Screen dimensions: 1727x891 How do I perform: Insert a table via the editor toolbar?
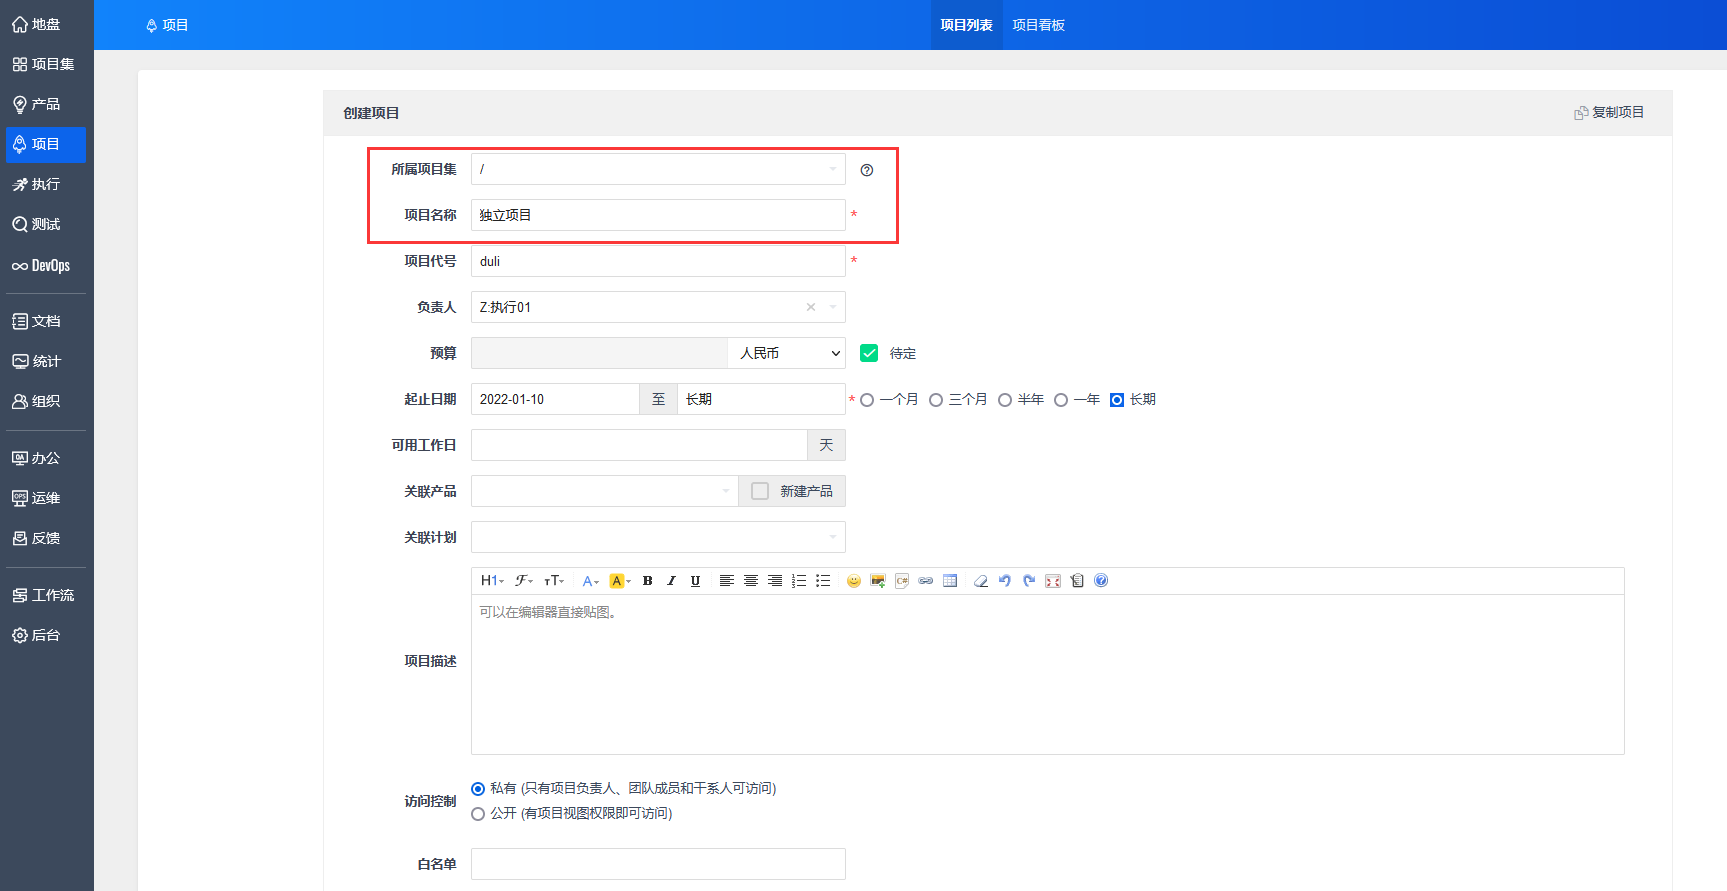[950, 581]
